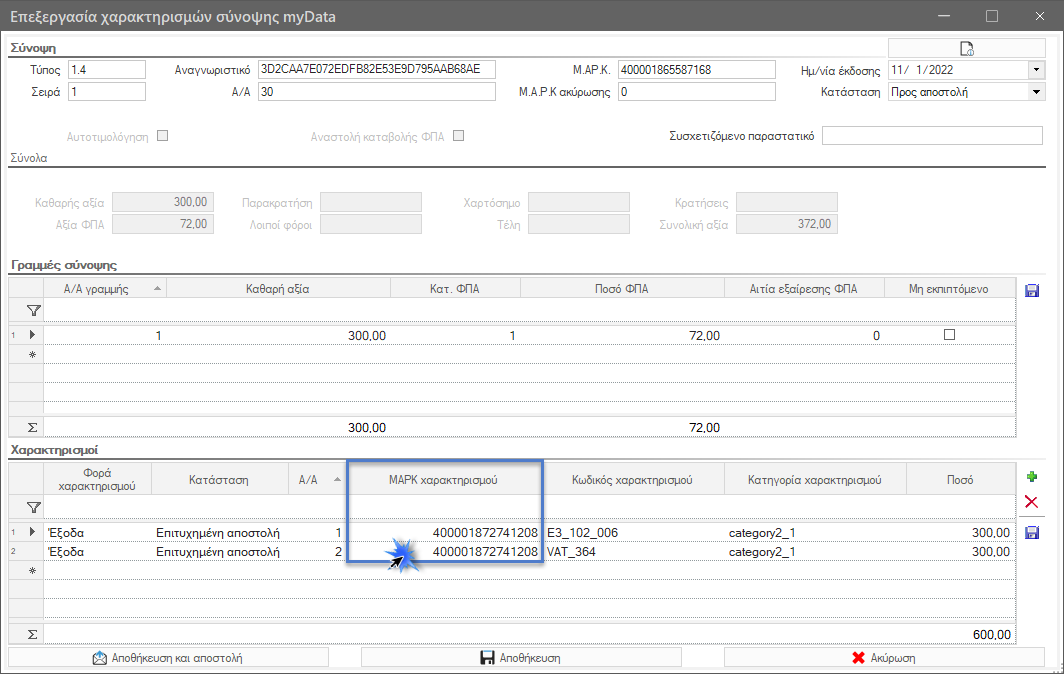The height and width of the screenshot is (674, 1064).
Task: Click the Ακύρωση button
Action: [x=884, y=658]
